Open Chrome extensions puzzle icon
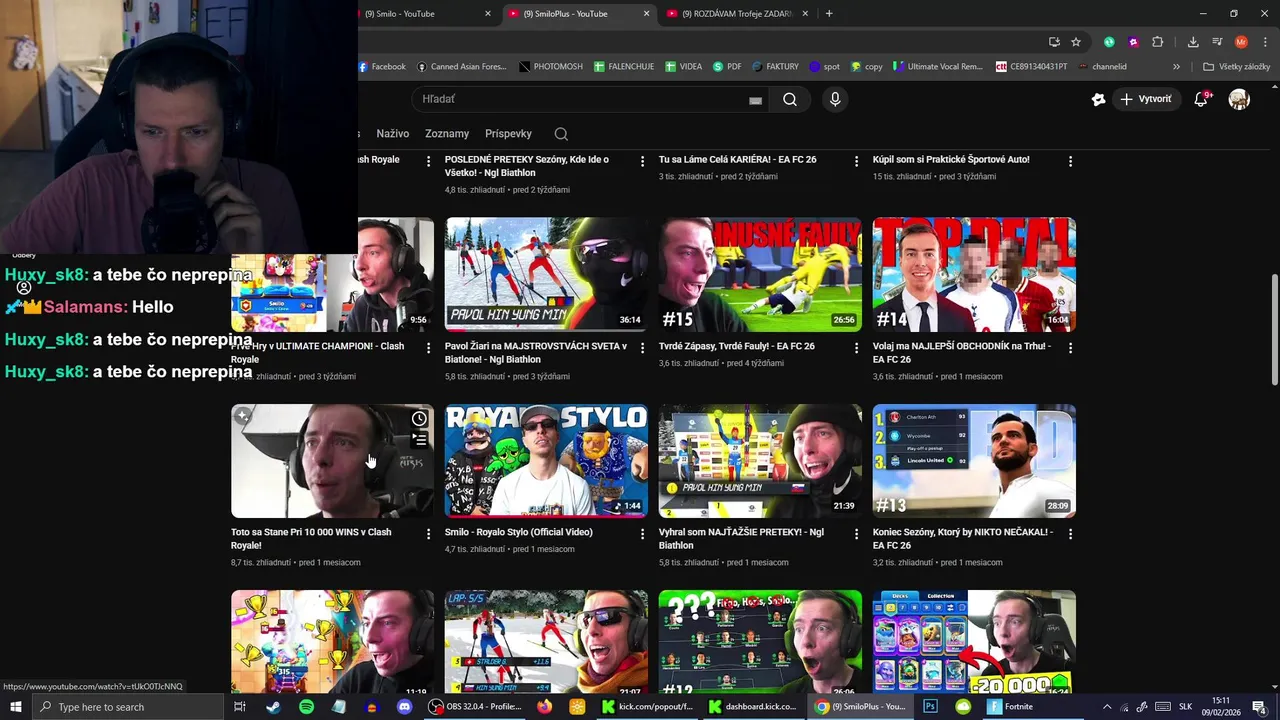Image resolution: width=1280 pixels, height=720 pixels. pos(1157,42)
